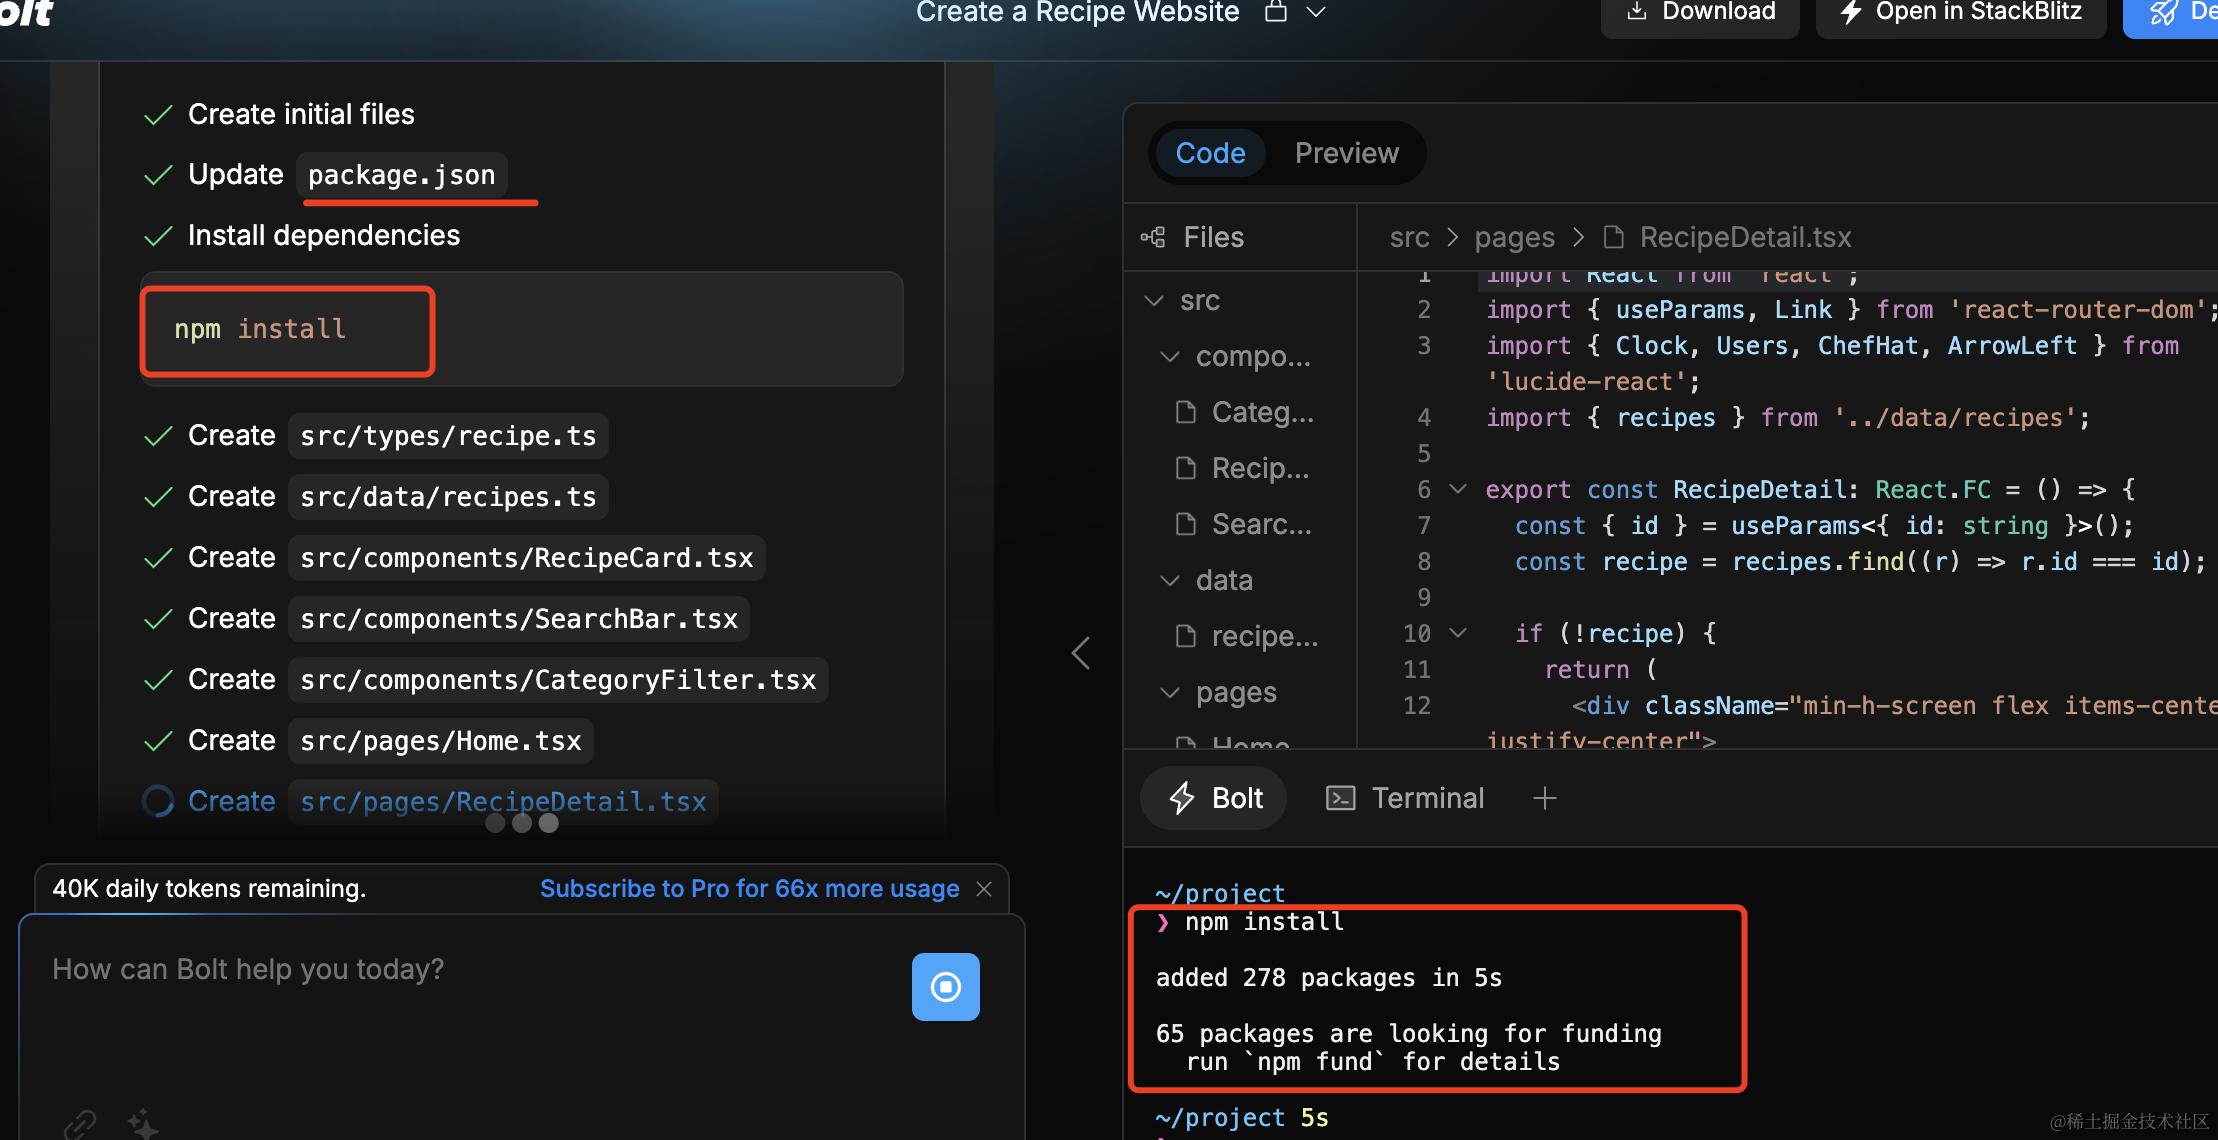The image size is (2218, 1140).
Task: Click Subscribe to Pro link
Action: (x=749, y=889)
